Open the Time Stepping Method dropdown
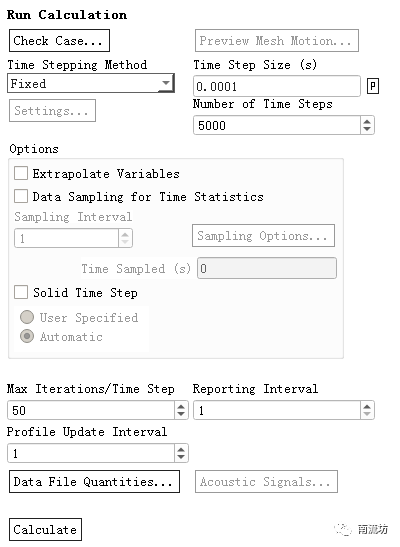 tap(91, 83)
